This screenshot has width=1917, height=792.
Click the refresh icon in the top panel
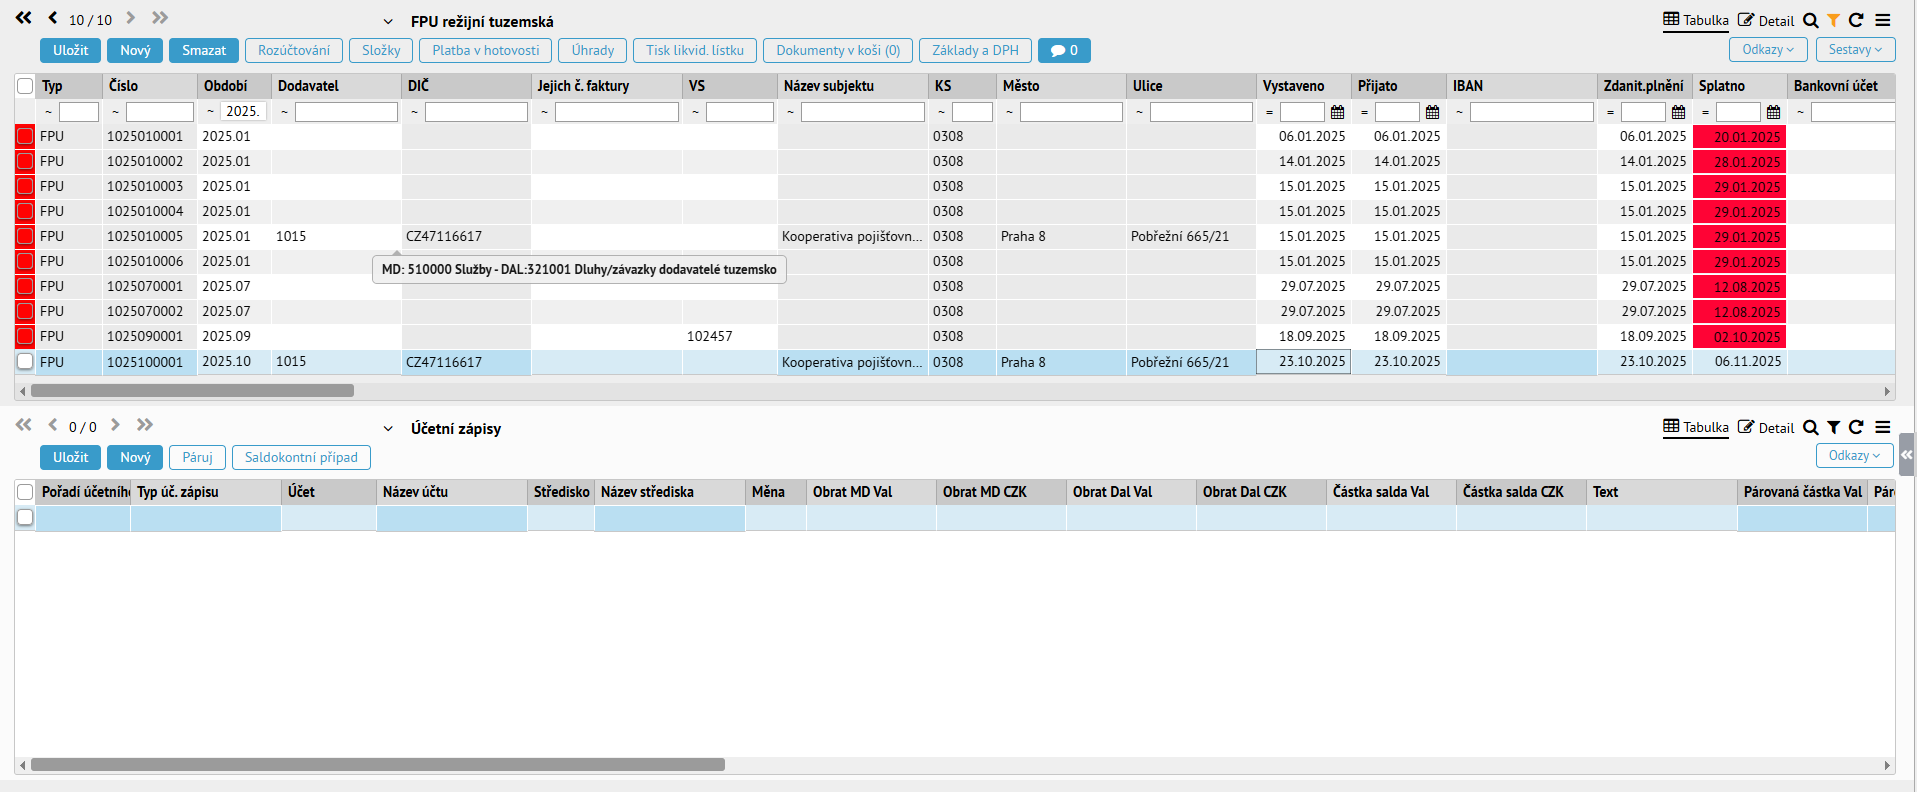[1856, 20]
